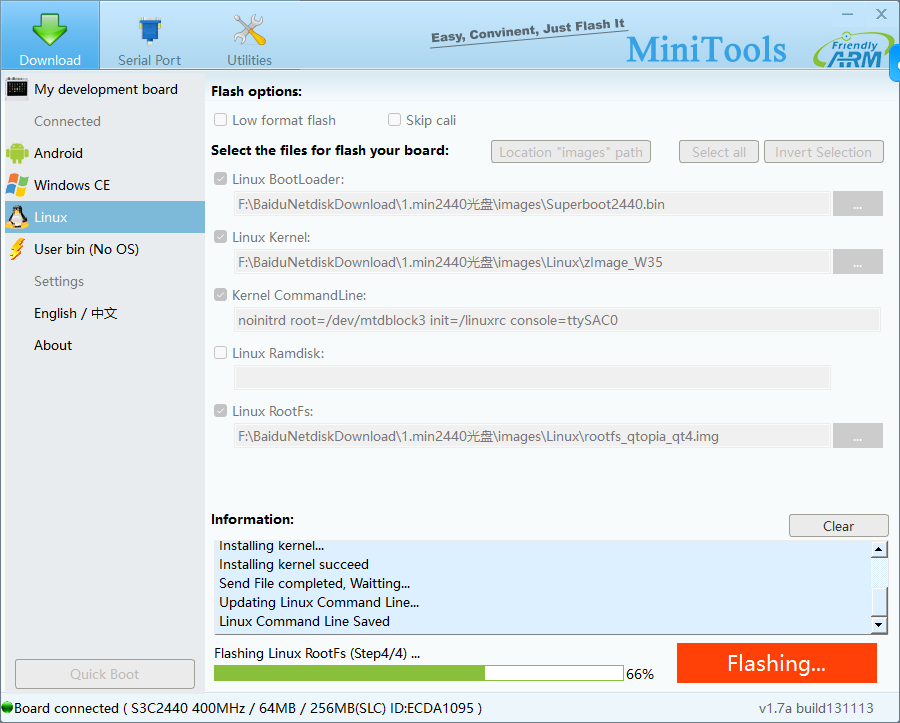Image resolution: width=900 pixels, height=723 pixels.
Task: Click the information log scrollbar thumb
Action: pos(879,601)
